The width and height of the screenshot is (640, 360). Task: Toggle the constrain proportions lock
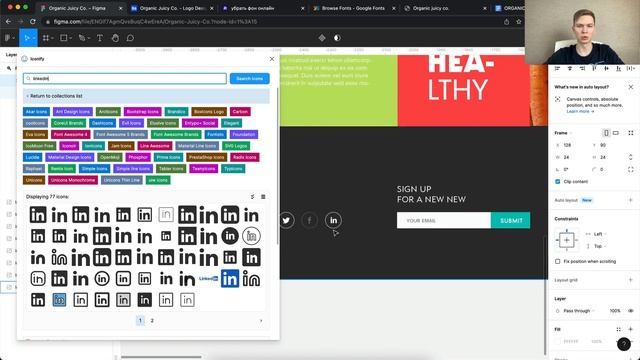(x=631, y=157)
